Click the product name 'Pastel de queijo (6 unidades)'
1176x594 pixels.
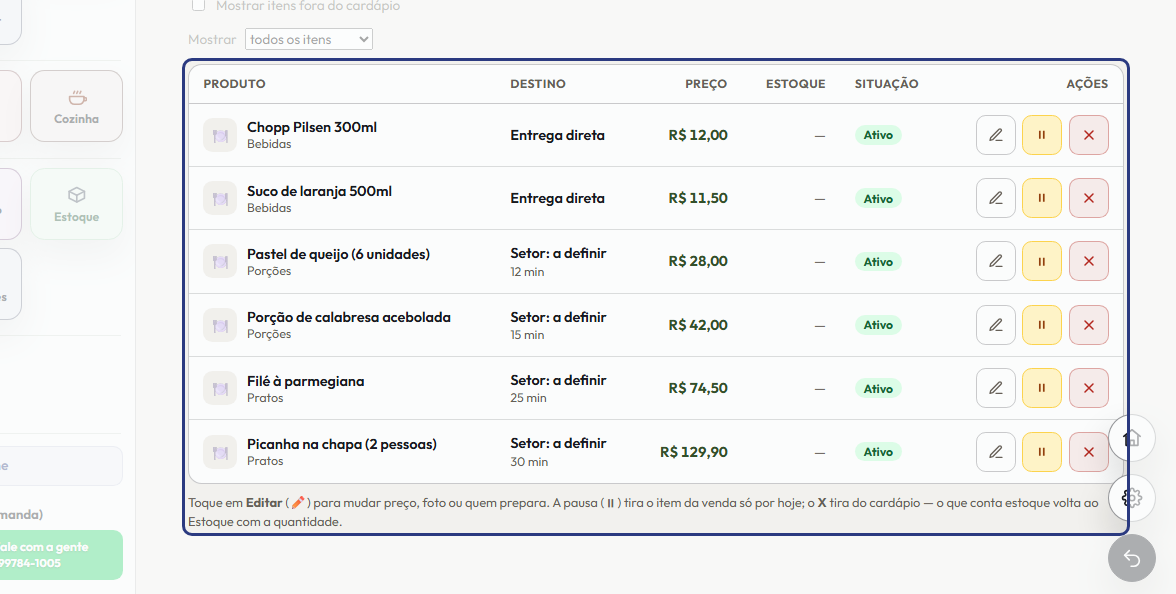pyautogui.click(x=338, y=254)
